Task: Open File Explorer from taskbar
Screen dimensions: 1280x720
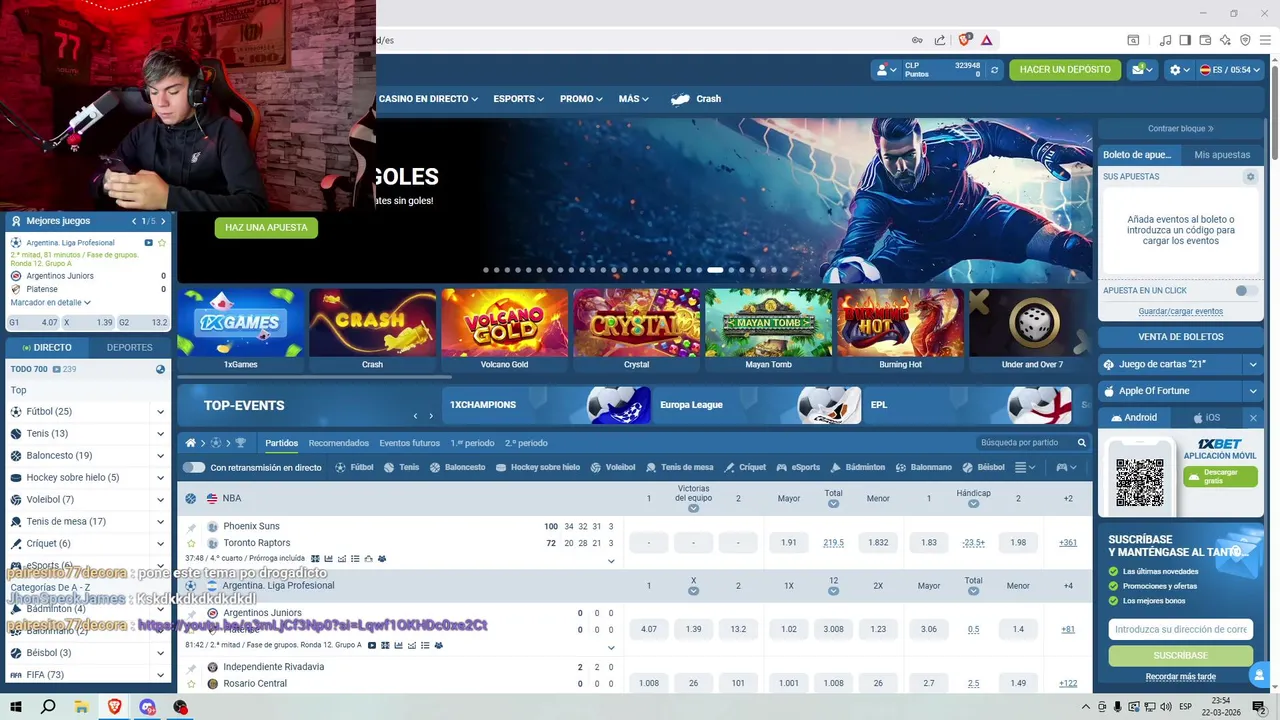Action: click(81, 707)
